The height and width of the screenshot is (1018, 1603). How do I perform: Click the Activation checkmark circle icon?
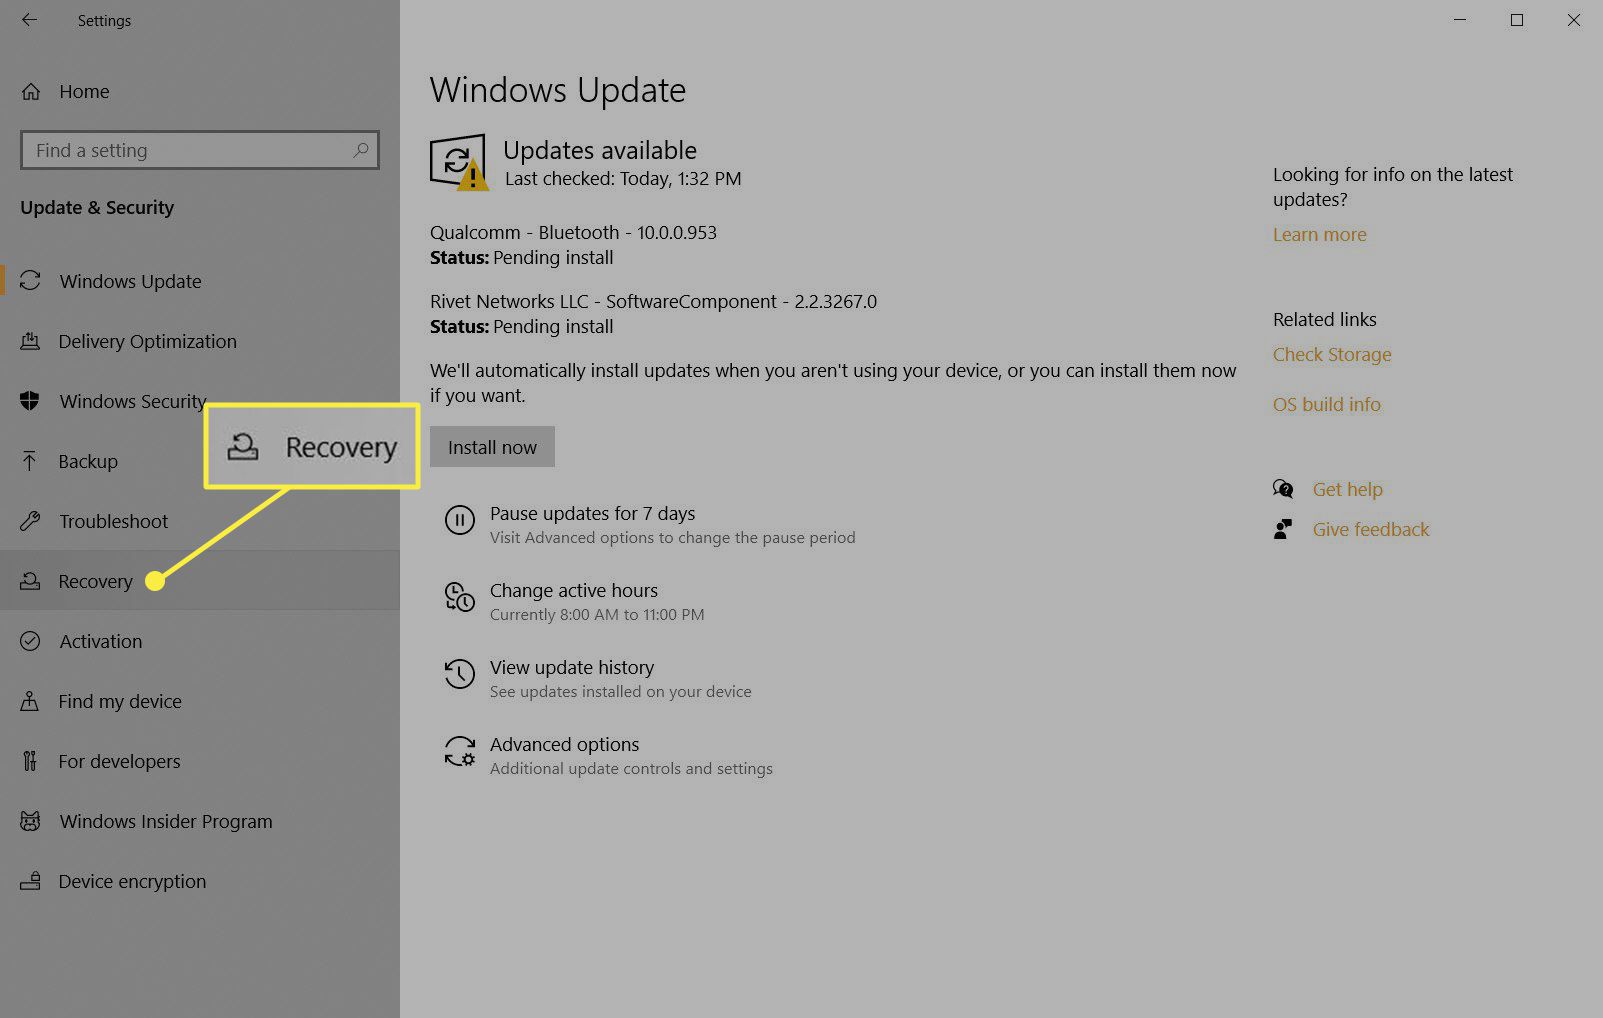30,641
